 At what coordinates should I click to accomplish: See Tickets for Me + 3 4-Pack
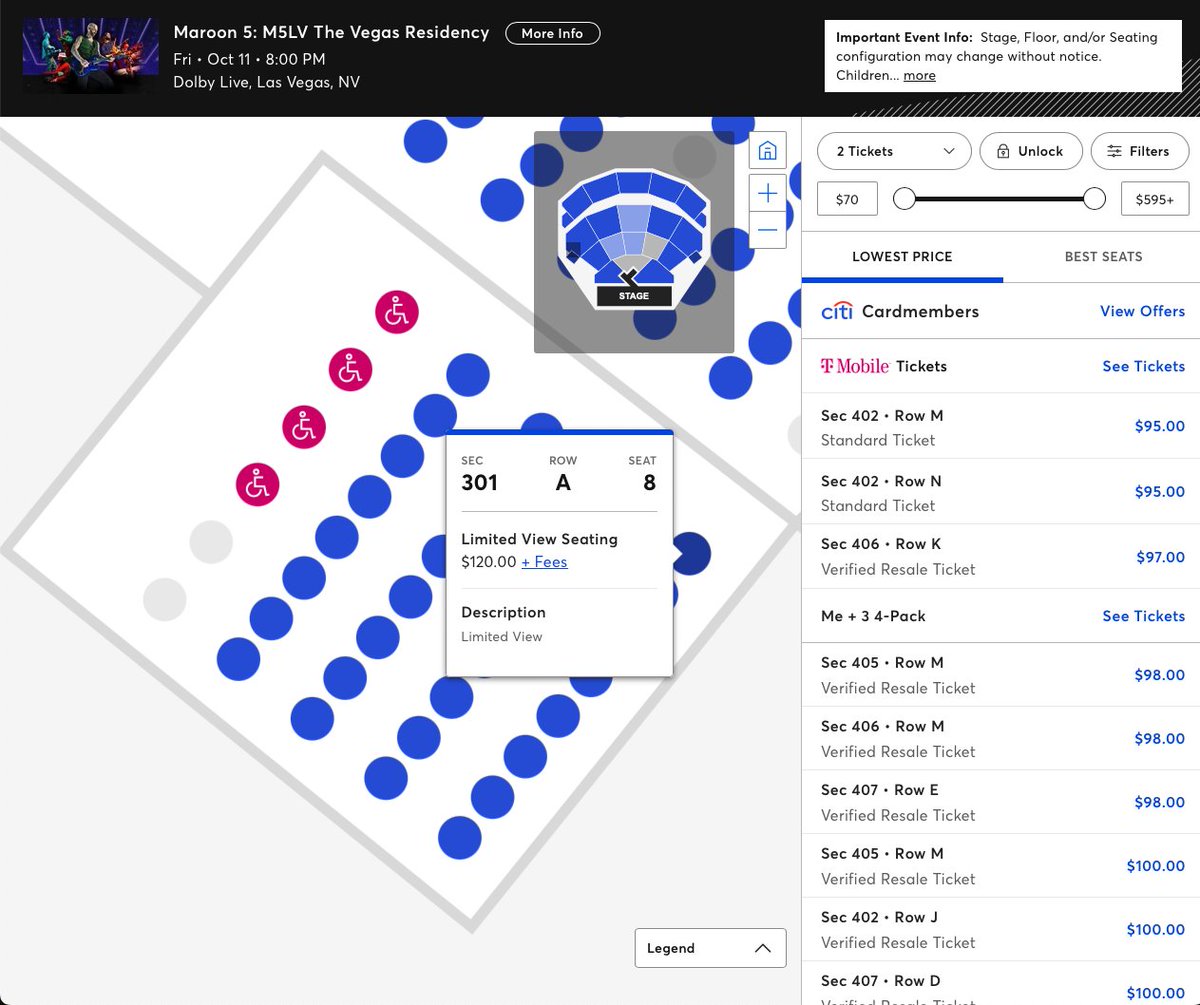click(1143, 616)
